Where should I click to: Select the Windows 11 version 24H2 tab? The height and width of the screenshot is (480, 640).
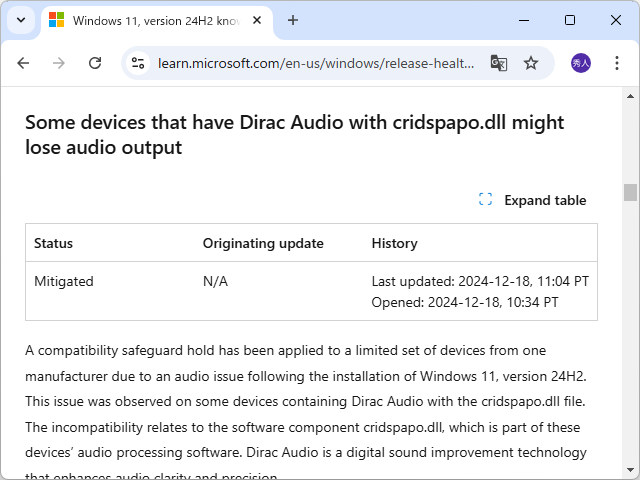tap(157, 21)
